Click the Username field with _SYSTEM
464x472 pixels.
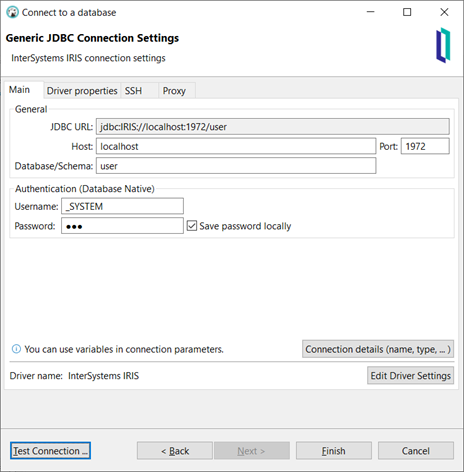(x=122, y=206)
